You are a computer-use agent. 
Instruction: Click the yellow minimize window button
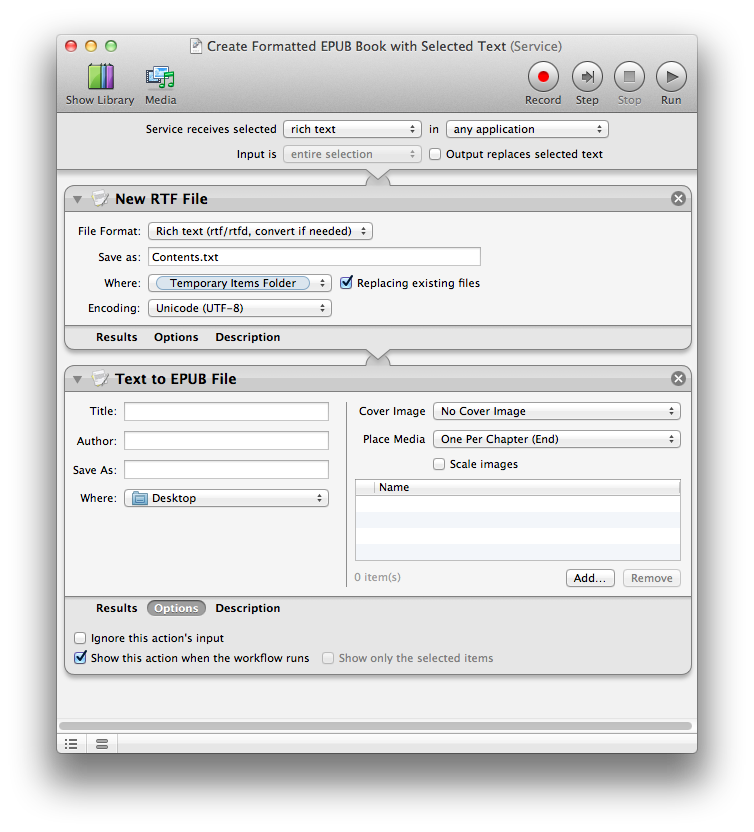(91, 46)
